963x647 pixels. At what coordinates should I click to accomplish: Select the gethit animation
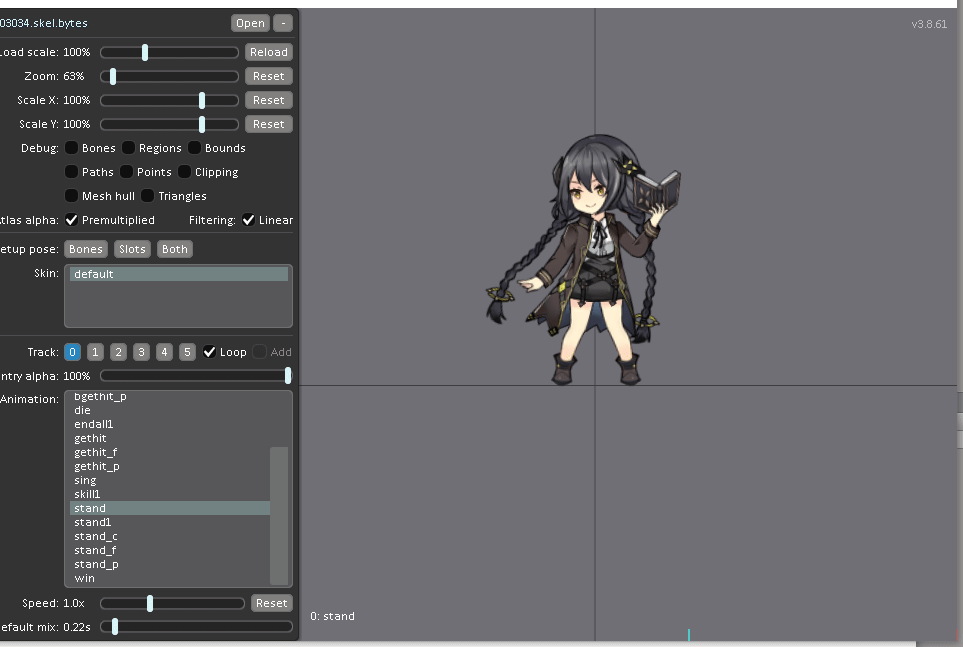[170, 439]
